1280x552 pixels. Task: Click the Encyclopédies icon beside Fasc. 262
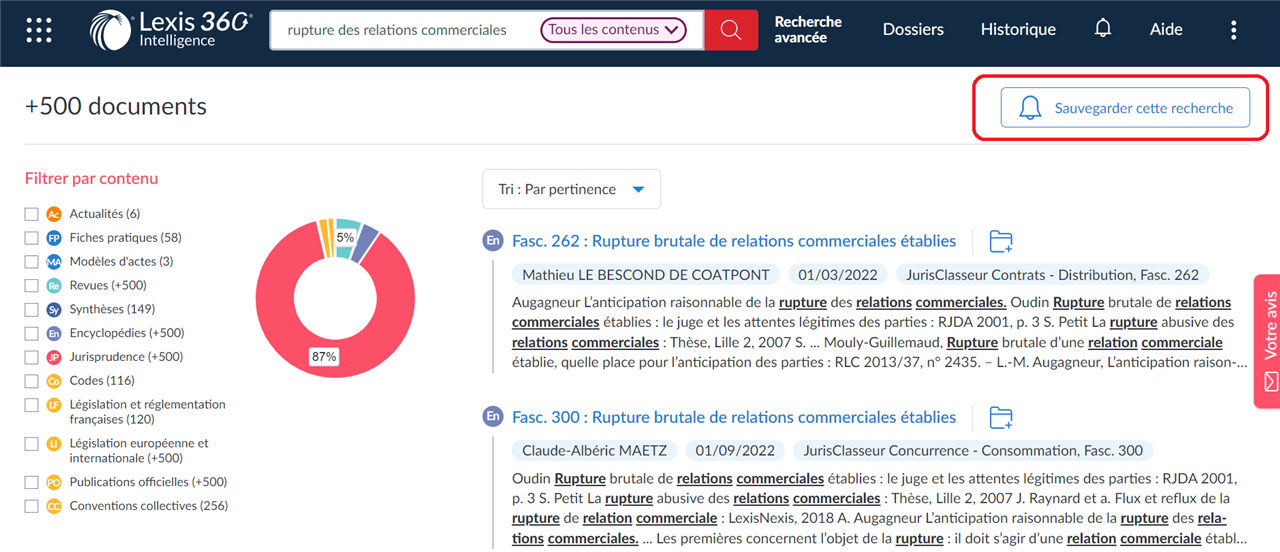(x=492, y=241)
